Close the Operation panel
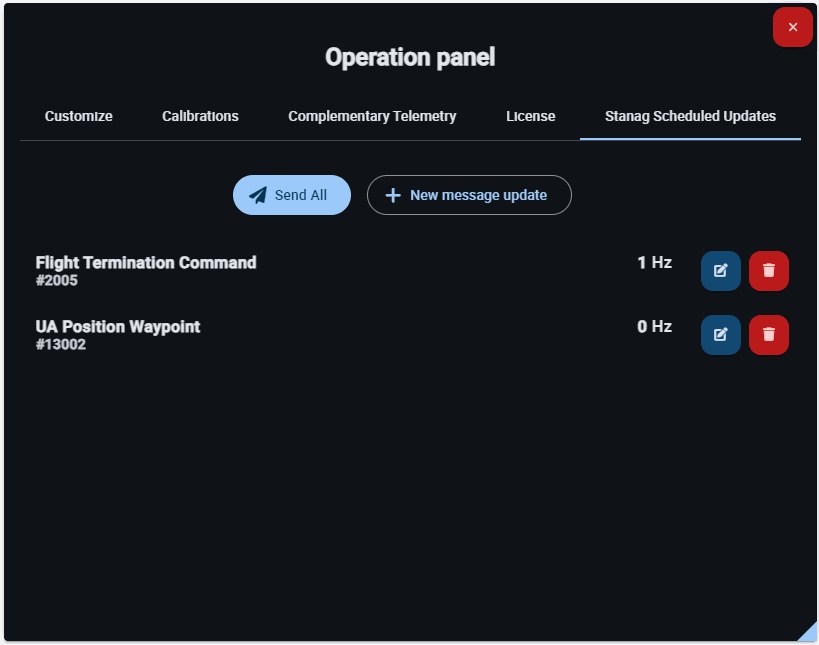The height and width of the screenshot is (645, 819). (x=792, y=27)
